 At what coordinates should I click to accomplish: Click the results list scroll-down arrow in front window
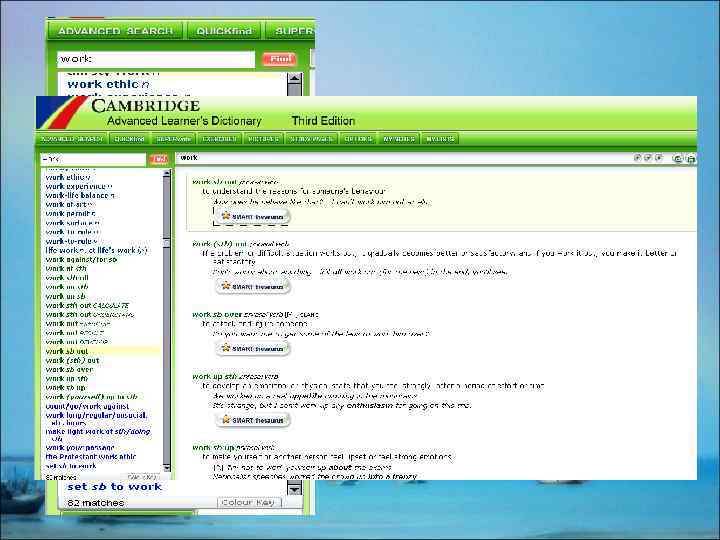[x=167, y=467]
